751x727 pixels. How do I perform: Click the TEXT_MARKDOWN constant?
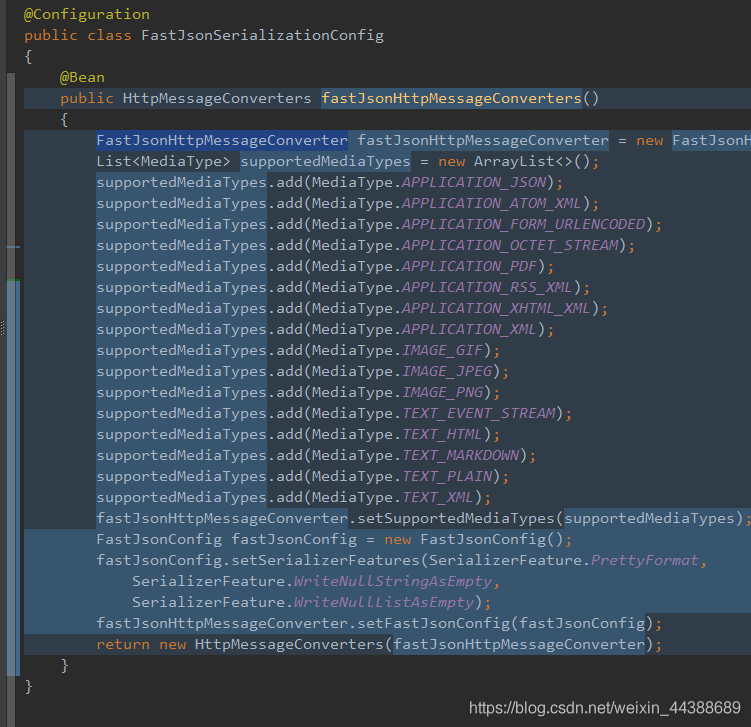coord(461,455)
